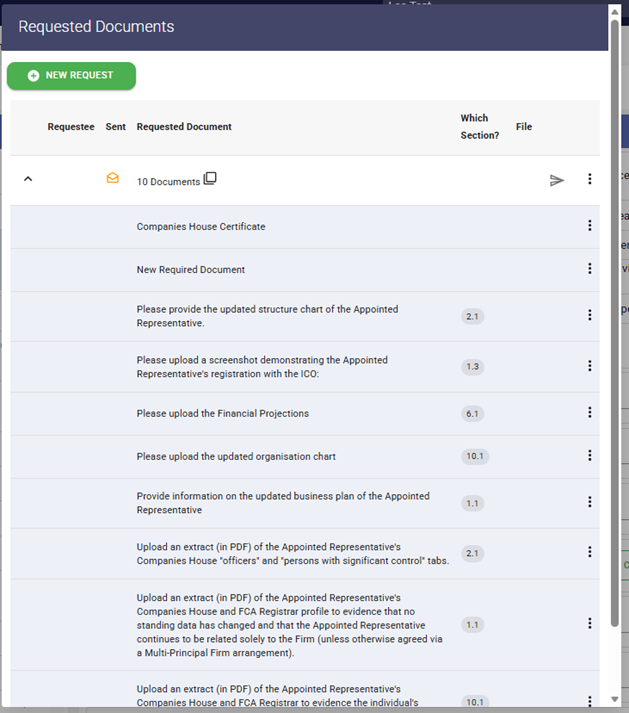Open options menu for ICO registration screenshot request
629x713 pixels.
point(590,366)
